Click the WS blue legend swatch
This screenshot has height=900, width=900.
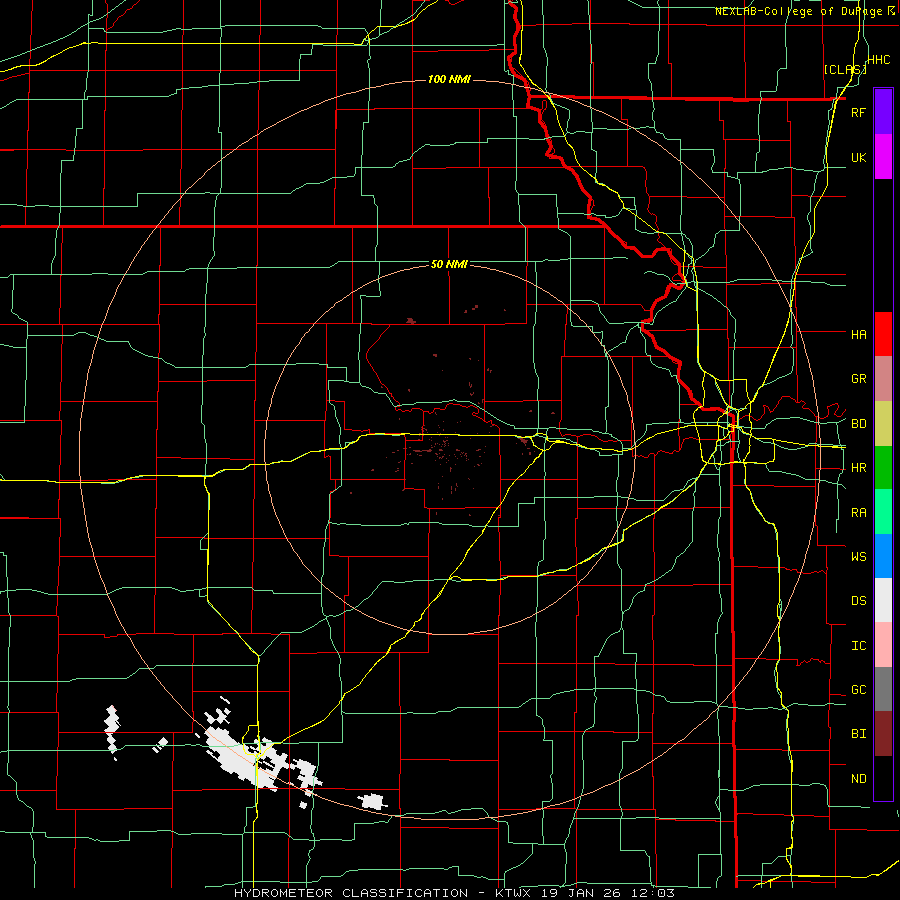point(883,556)
